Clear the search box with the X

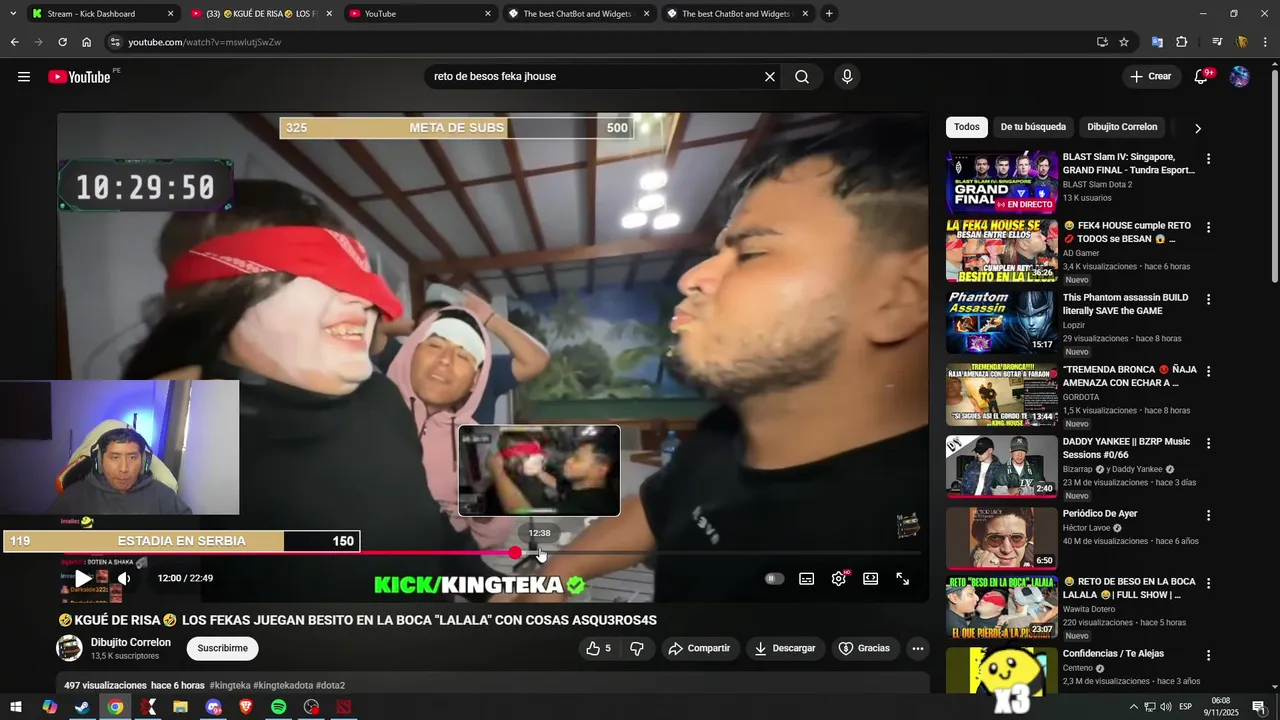770,77
